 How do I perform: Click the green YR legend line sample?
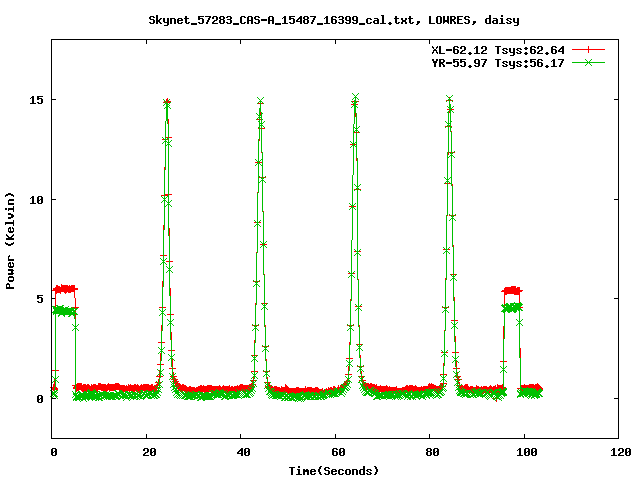click(588, 62)
